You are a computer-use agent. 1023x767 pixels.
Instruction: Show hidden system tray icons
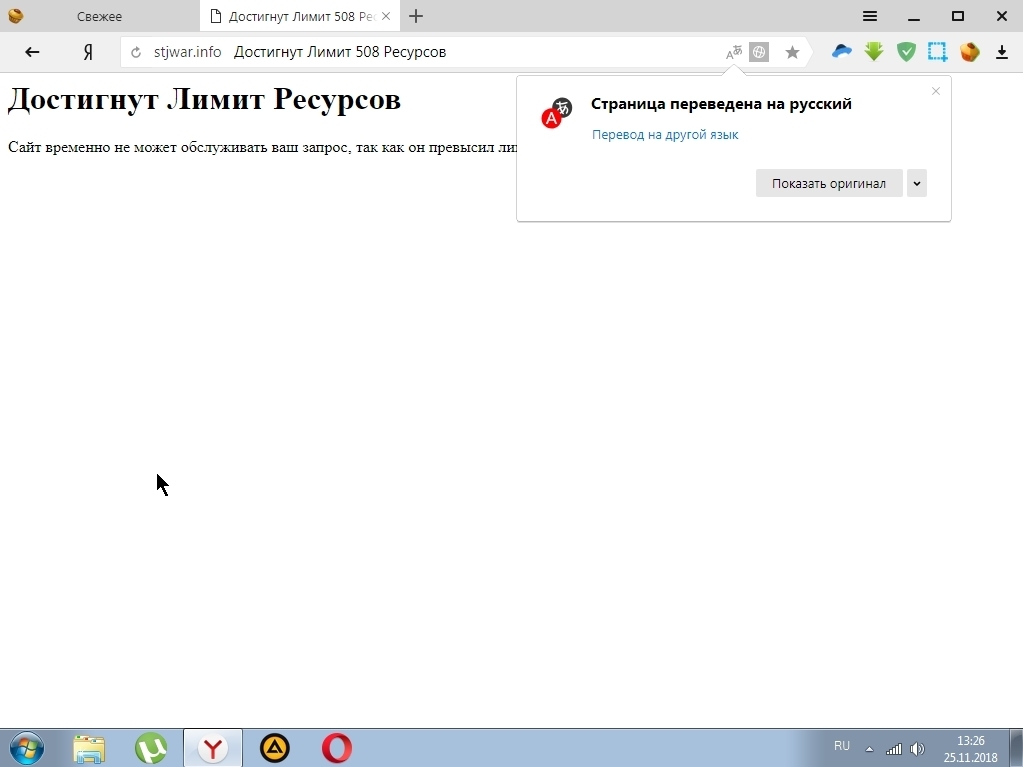868,748
